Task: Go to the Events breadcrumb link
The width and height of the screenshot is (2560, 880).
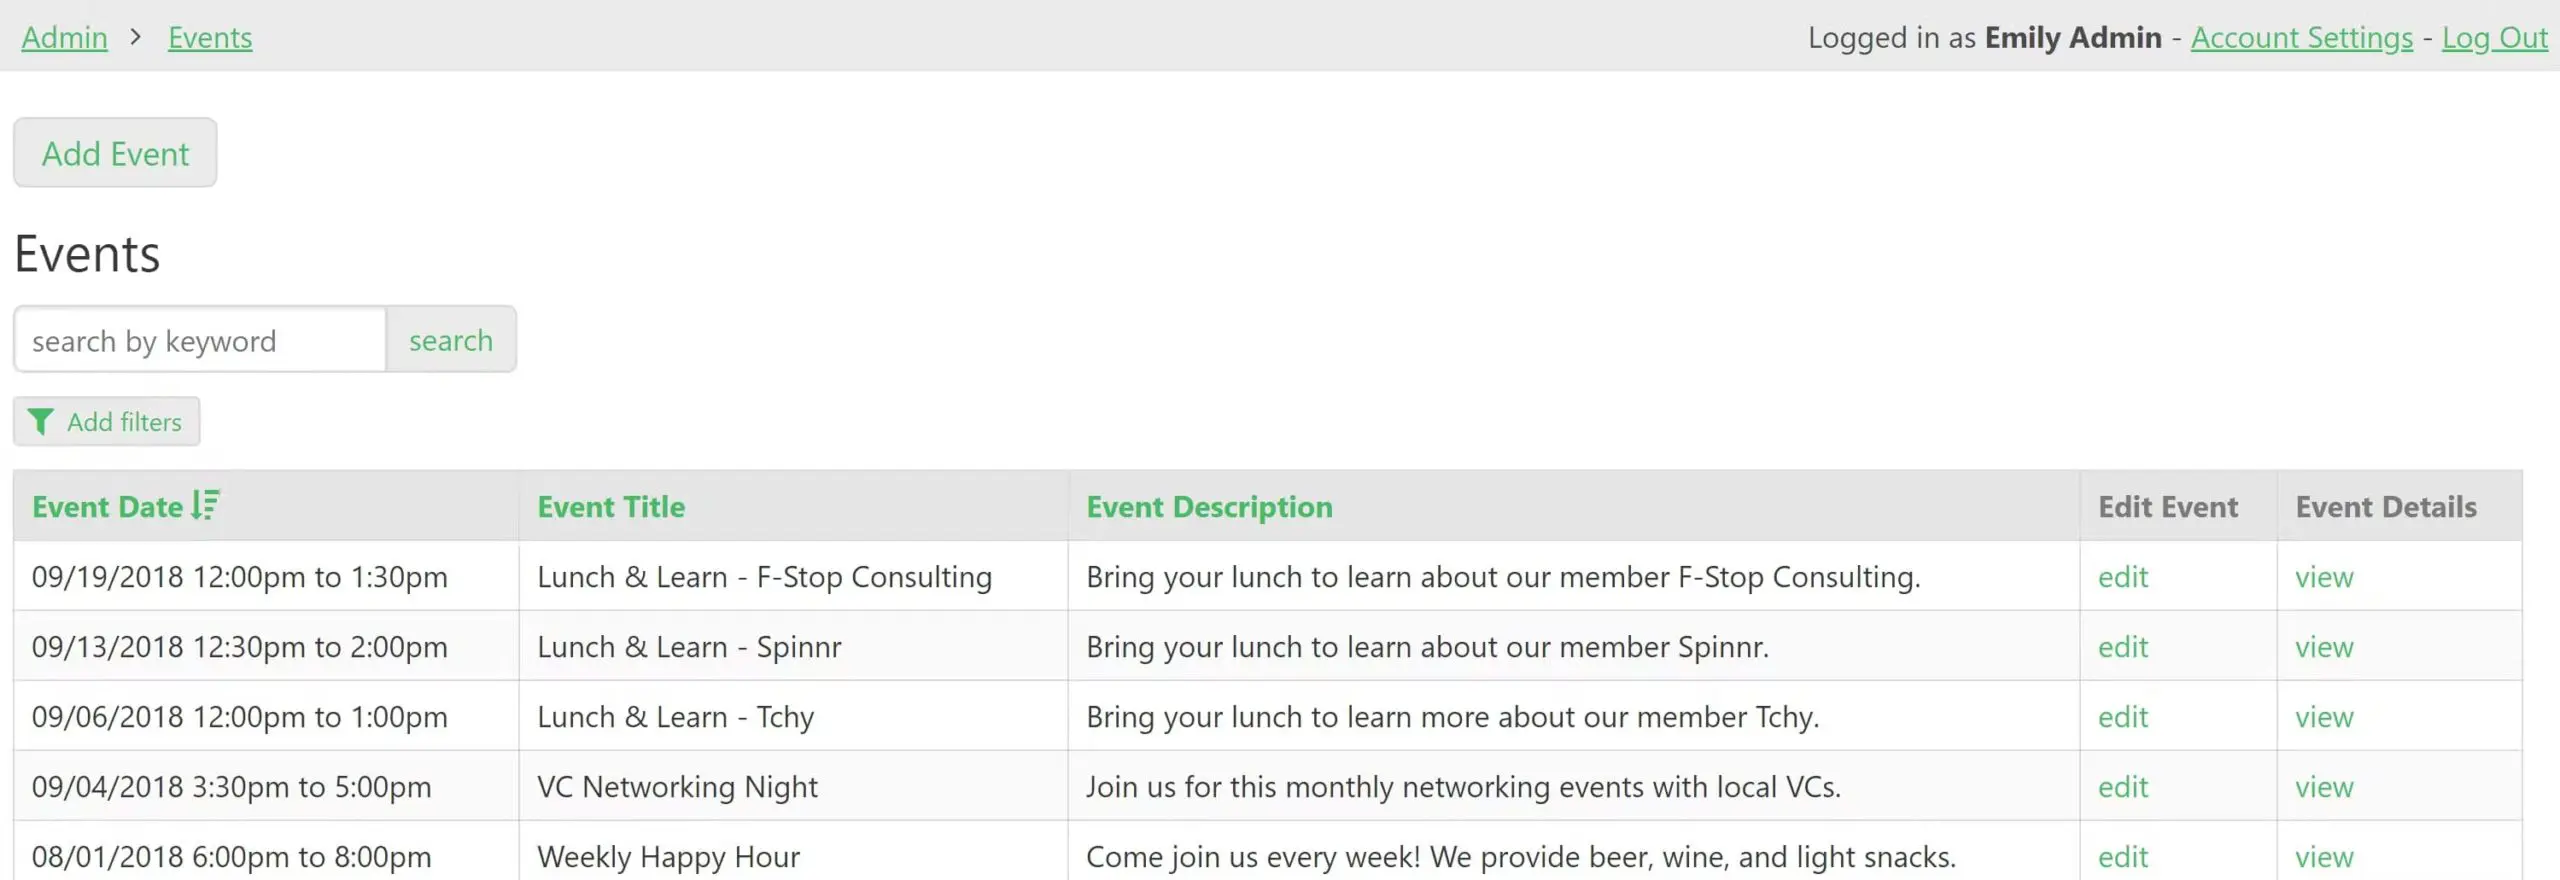Action: (x=210, y=38)
